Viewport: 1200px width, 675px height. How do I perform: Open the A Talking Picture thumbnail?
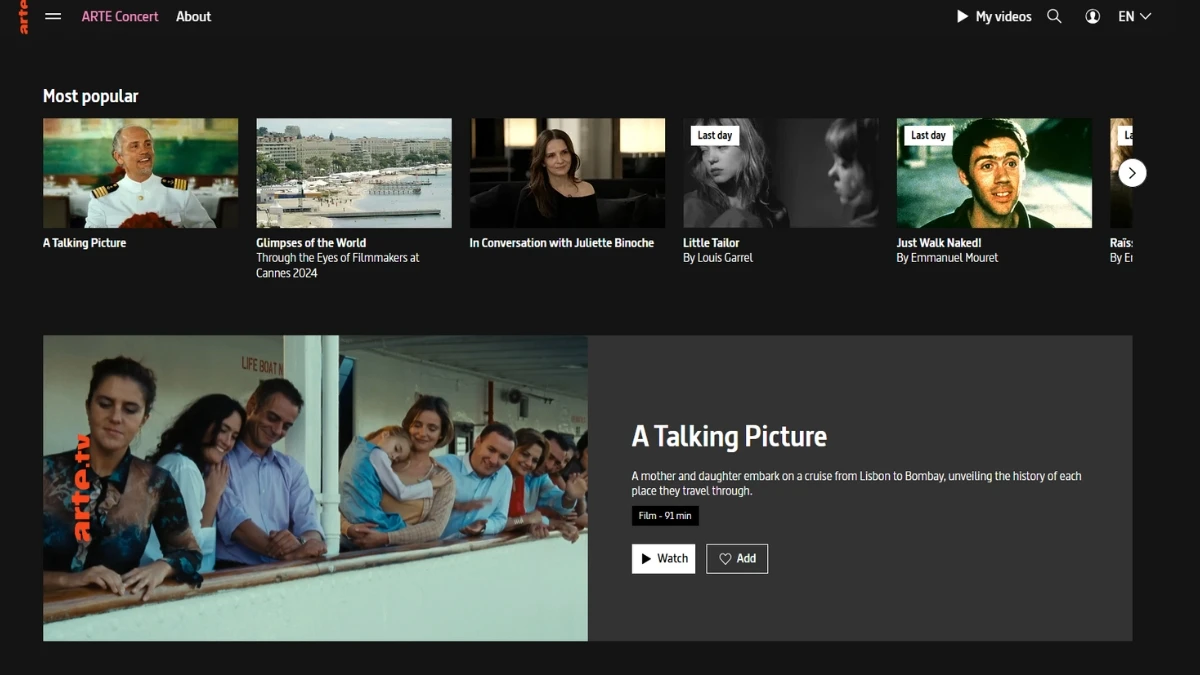pyautogui.click(x=140, y=172)
